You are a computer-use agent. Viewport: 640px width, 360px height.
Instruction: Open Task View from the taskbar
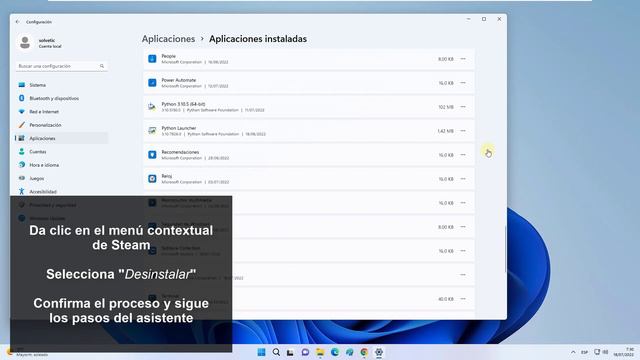[290, 352]
